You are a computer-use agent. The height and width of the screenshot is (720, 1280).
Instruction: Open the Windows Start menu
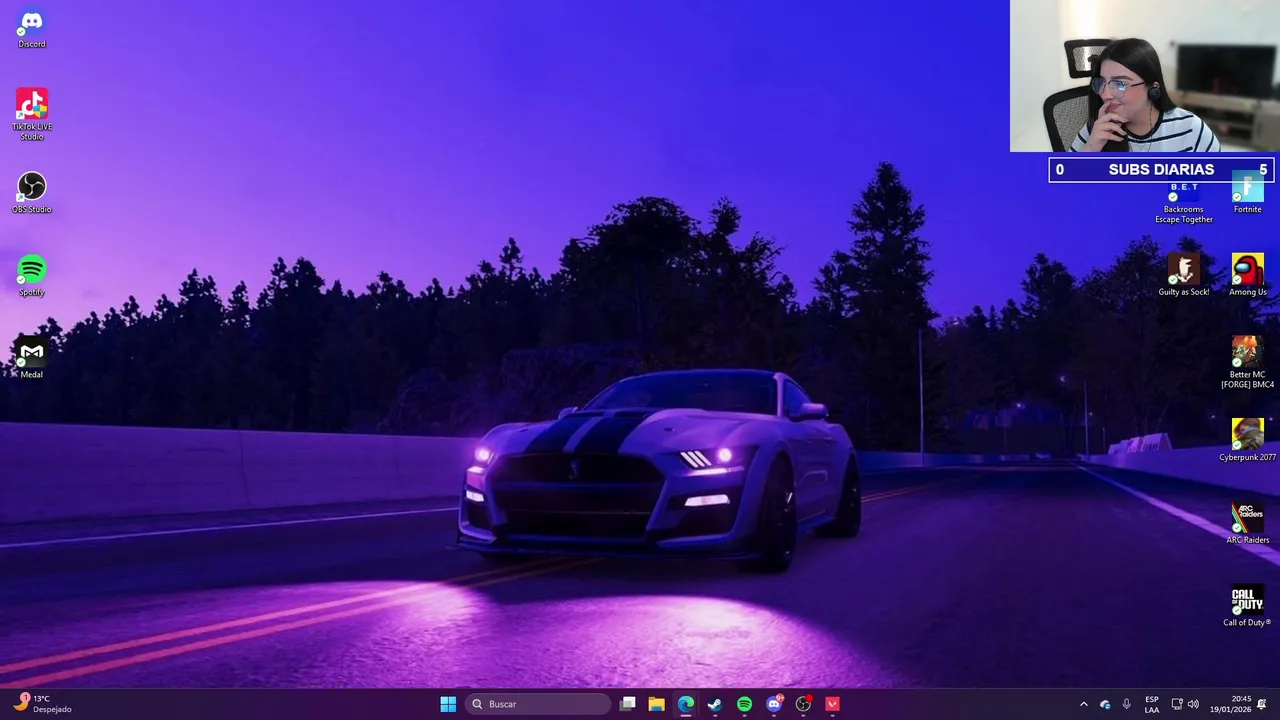pos(448,704)
